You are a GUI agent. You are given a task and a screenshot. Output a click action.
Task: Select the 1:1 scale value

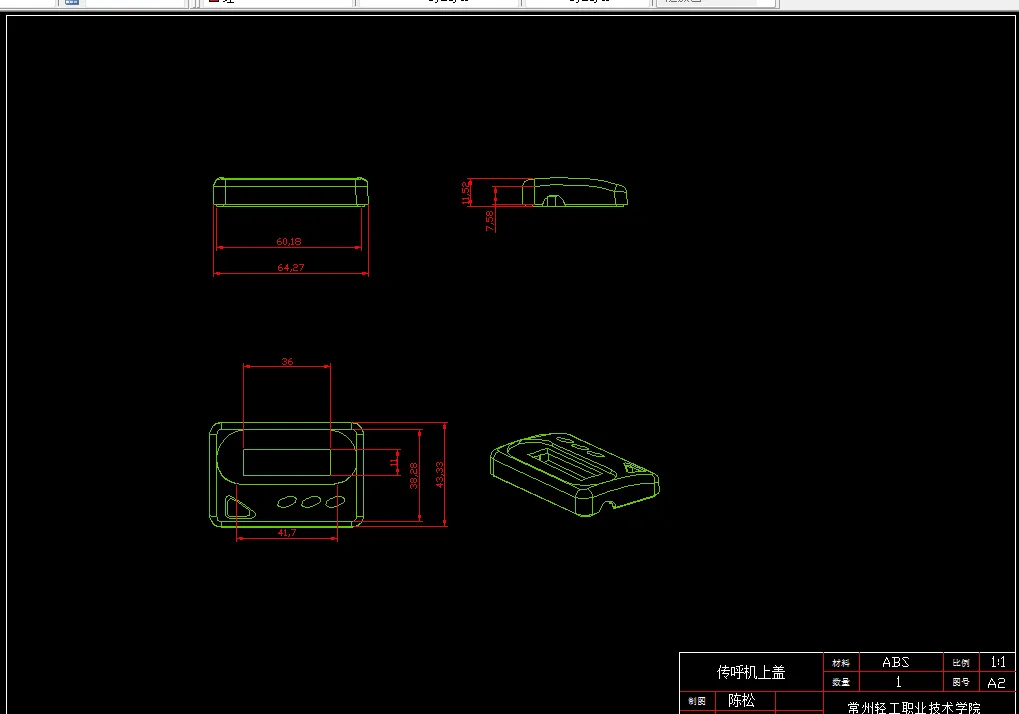998,662
